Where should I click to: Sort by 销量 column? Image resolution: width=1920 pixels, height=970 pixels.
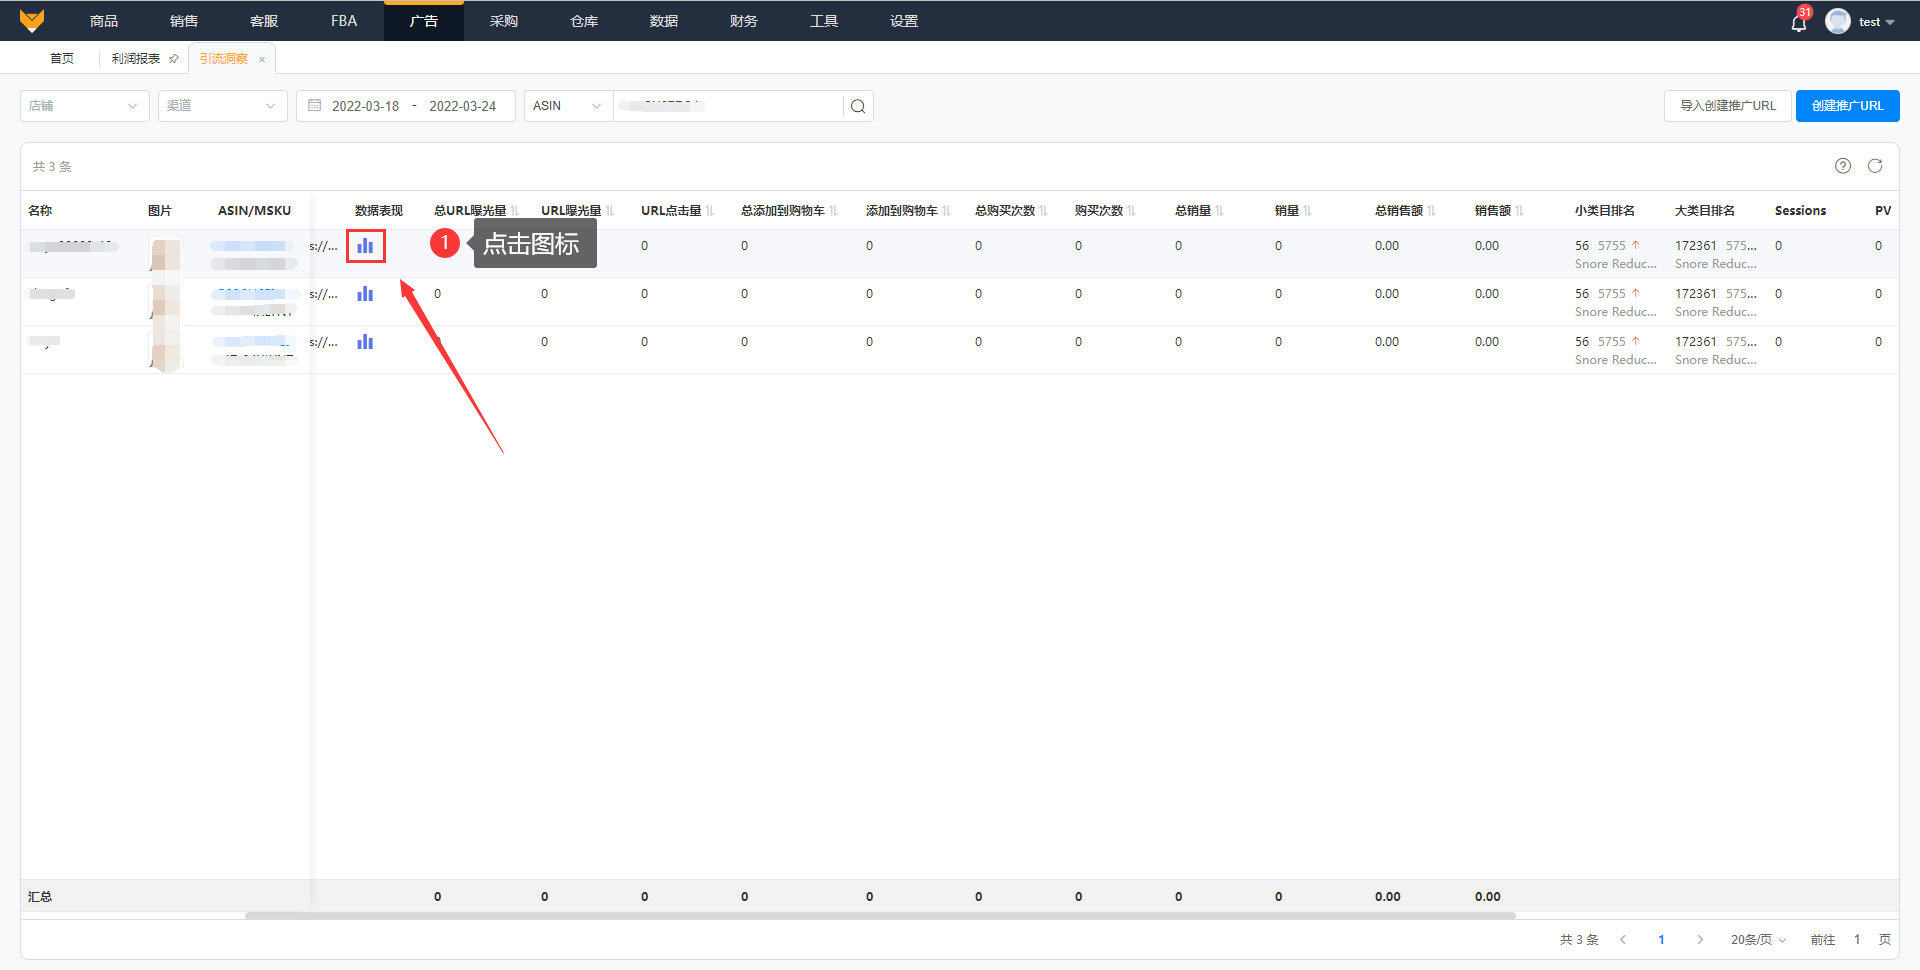click(1307, 211)
